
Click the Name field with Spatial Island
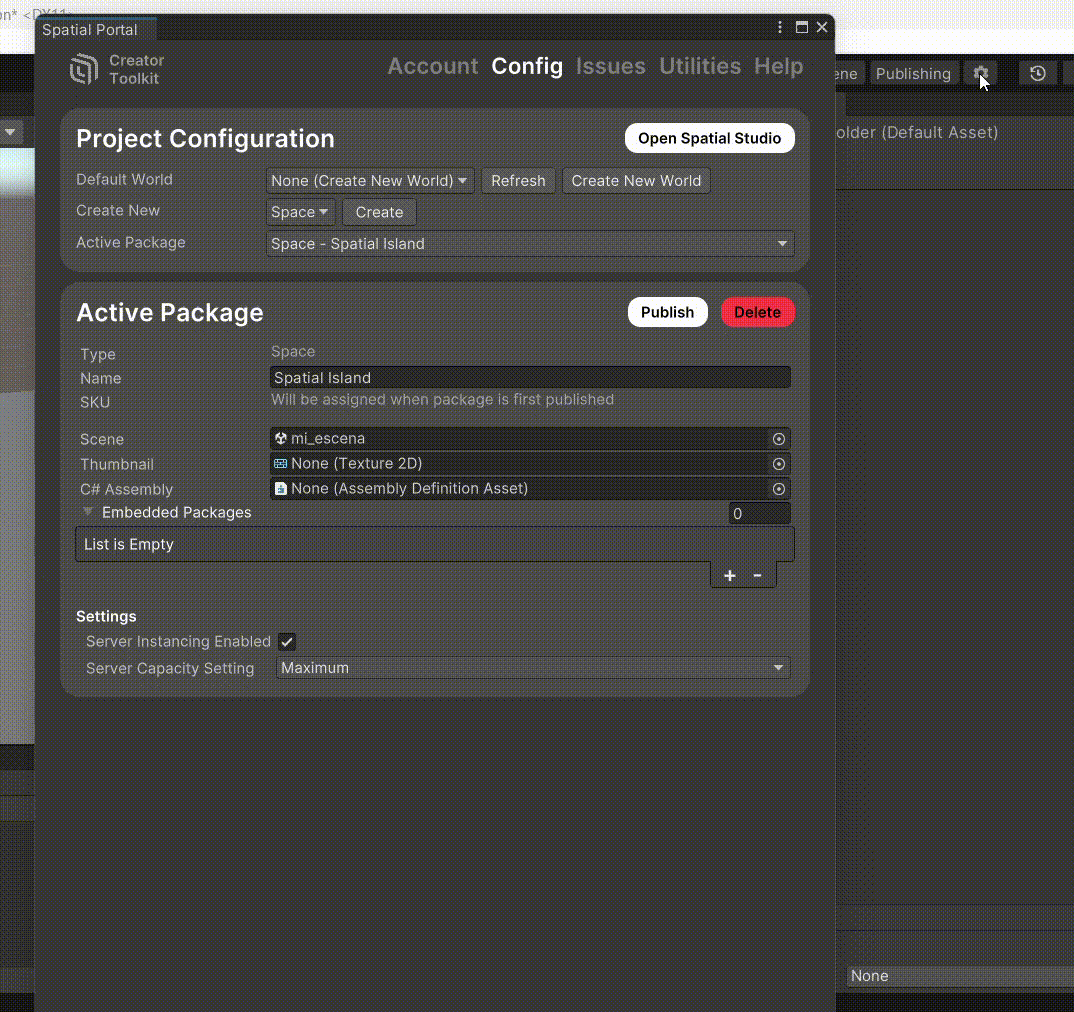coord(530,378)
